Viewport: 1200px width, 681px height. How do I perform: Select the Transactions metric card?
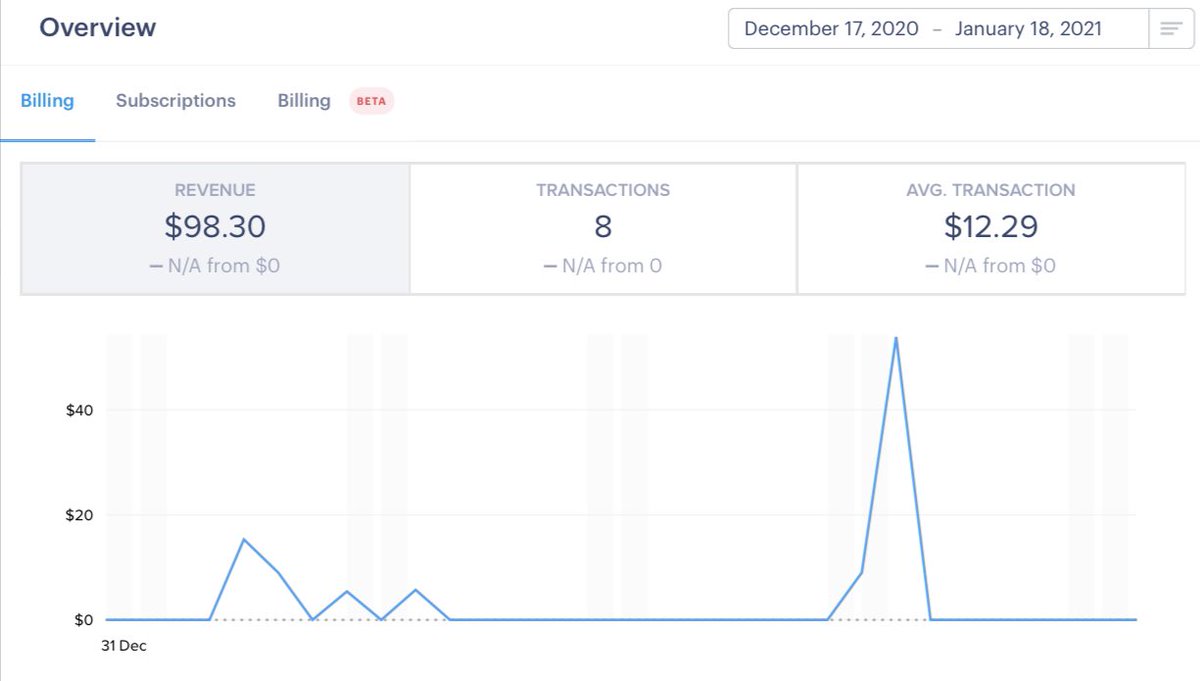tap(602, 227)
